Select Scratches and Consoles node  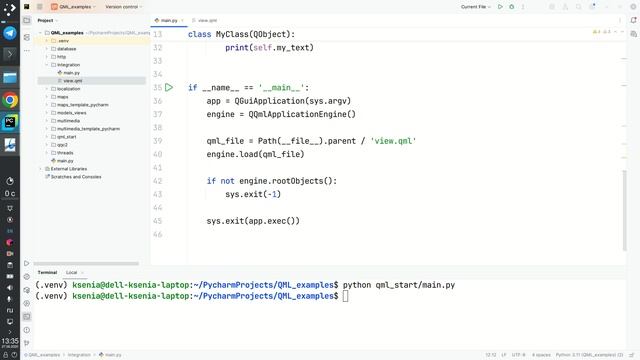tap(76, 177)
